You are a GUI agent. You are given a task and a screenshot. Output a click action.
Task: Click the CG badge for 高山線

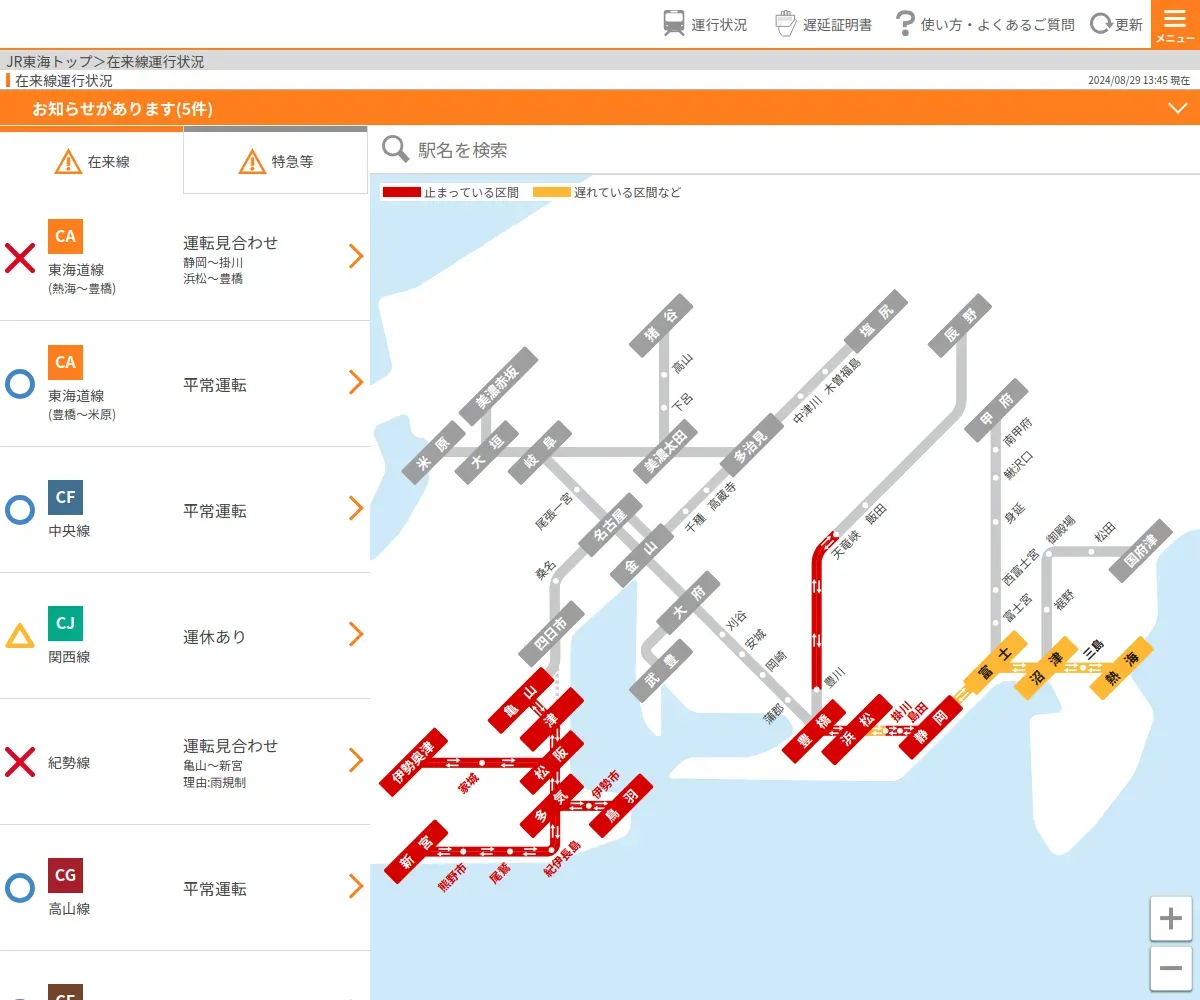pos(65,875)
